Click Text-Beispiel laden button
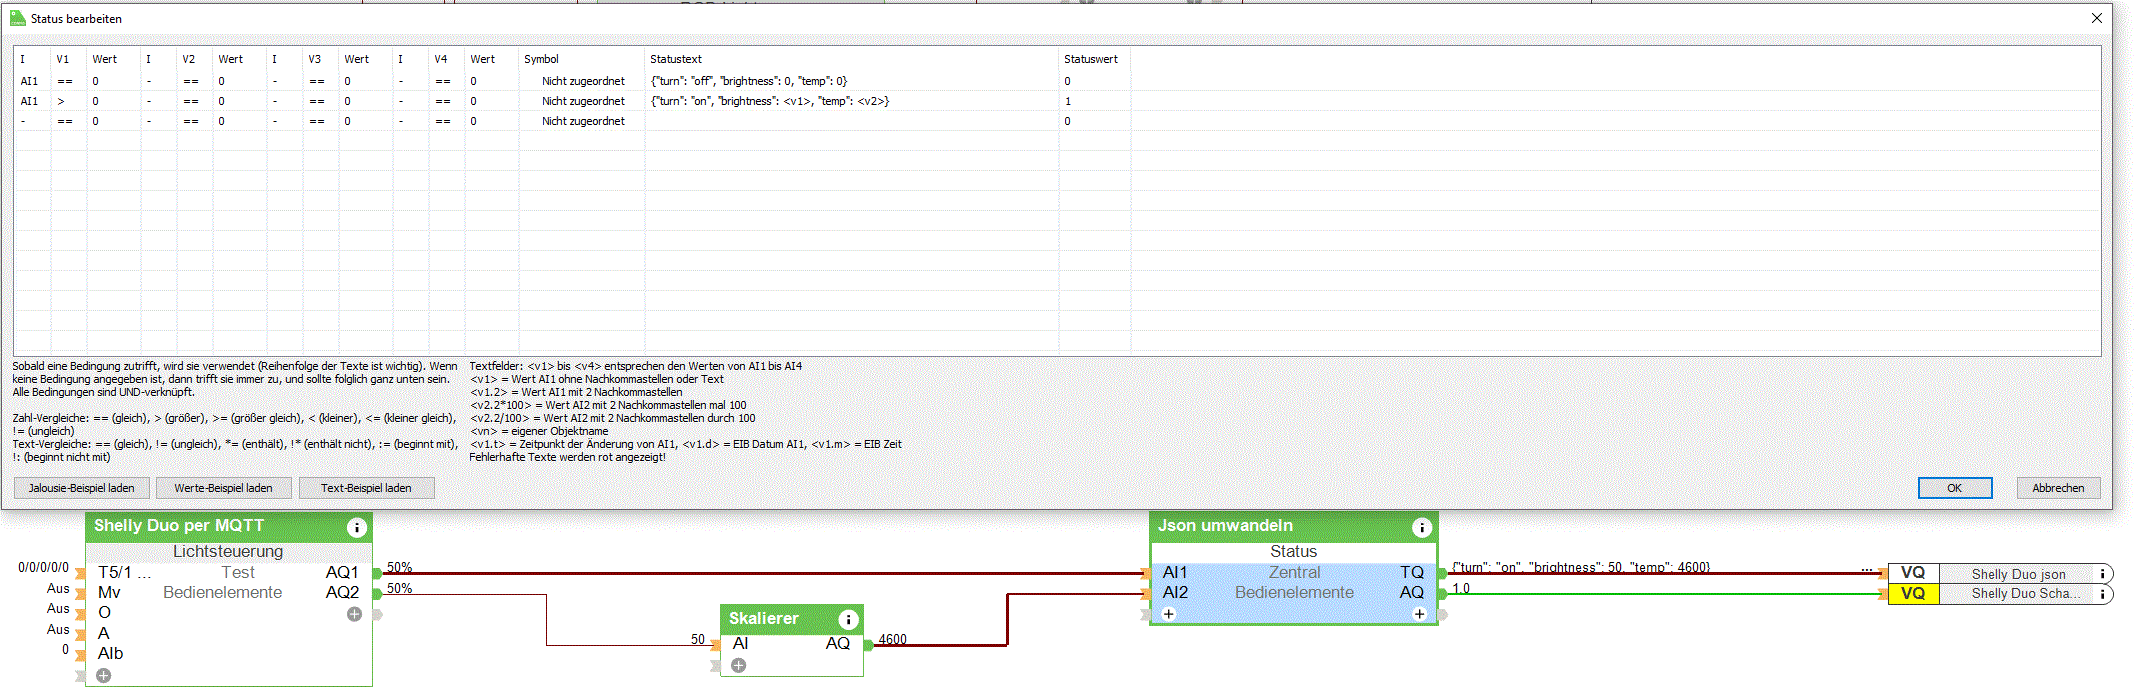 (x=366, y=488)
